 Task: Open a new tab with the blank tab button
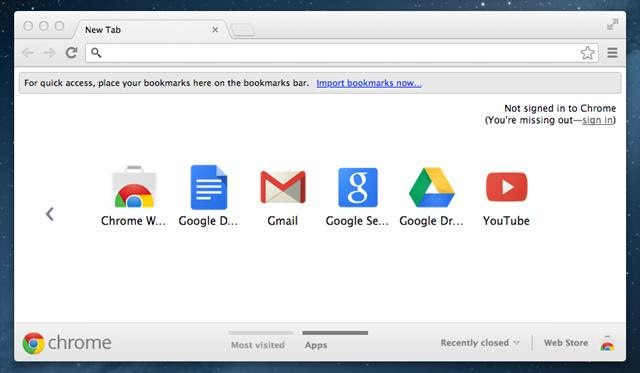point(243,30)
